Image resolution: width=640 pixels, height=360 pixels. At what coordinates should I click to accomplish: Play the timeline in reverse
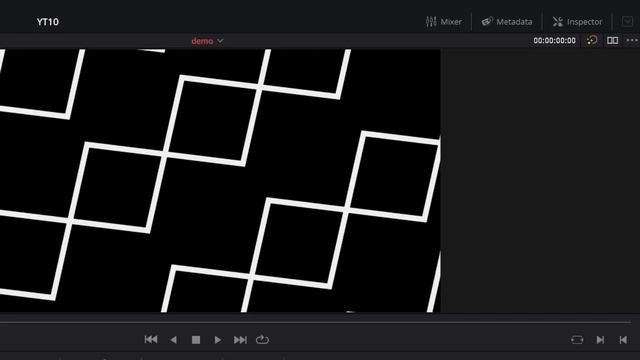click(x=173, y=340)
